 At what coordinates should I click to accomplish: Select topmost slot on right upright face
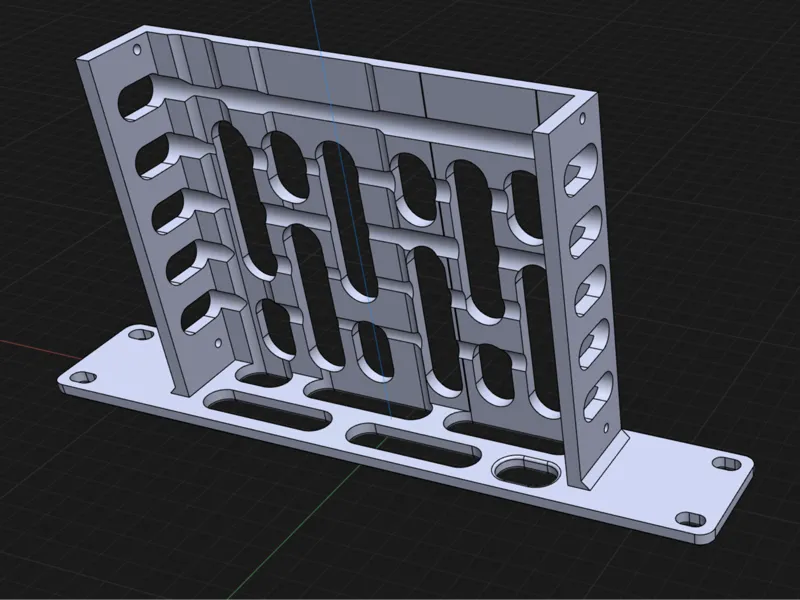click(x=580, y=170)
